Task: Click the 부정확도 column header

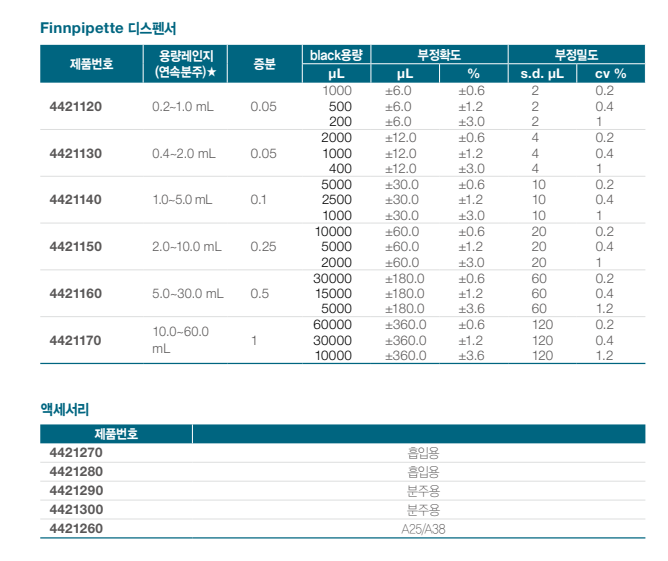Action: pyautogui.click(x=439, y=55)
